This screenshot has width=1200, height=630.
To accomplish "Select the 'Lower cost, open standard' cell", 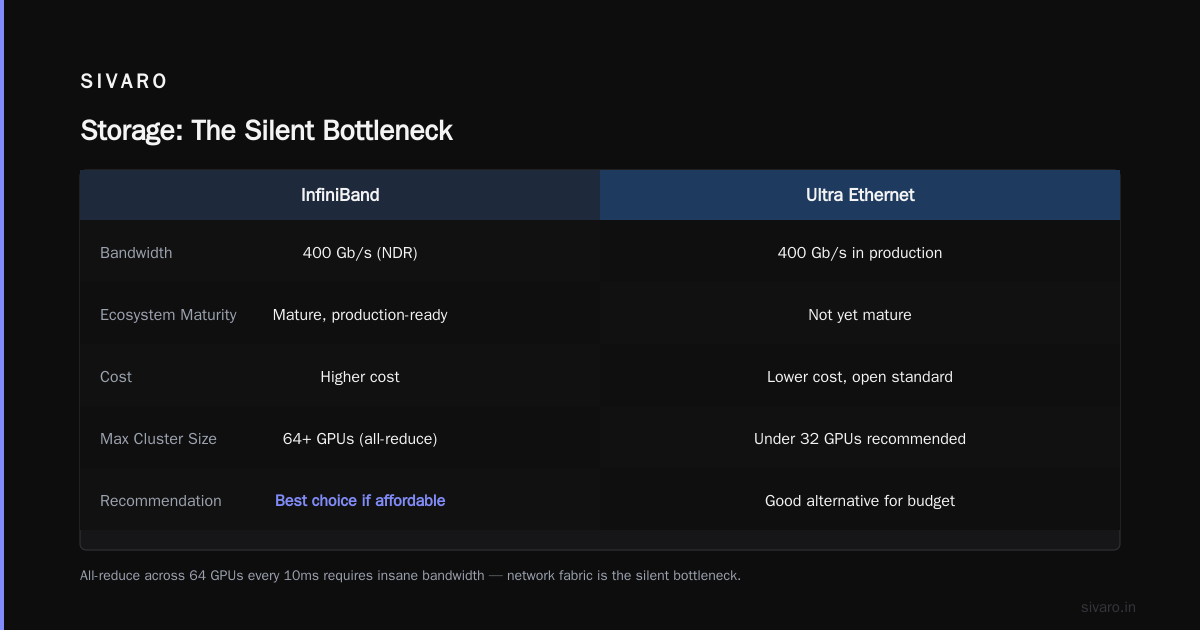I will [860, 377].
